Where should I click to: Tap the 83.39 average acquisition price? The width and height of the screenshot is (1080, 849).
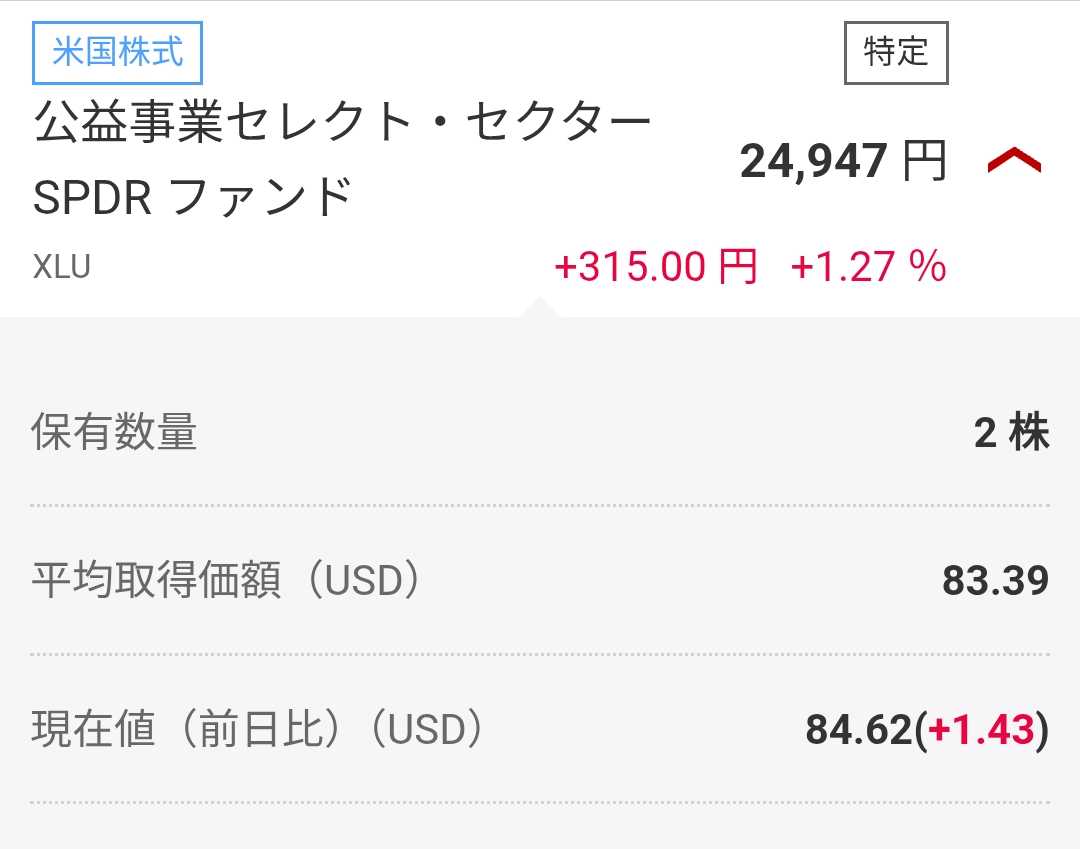995,581
